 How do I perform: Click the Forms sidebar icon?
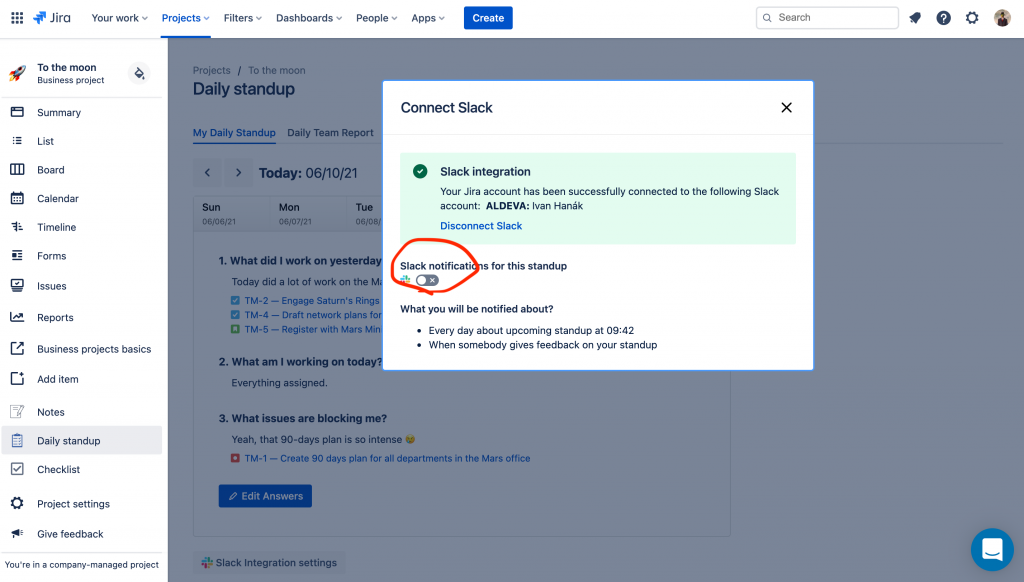coord(18,256)
